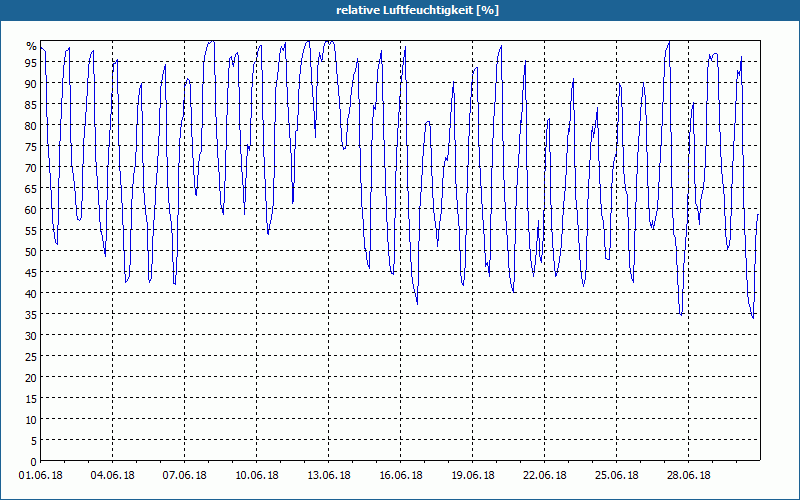Select the 15 y-axis label

(x=32, y=398)
